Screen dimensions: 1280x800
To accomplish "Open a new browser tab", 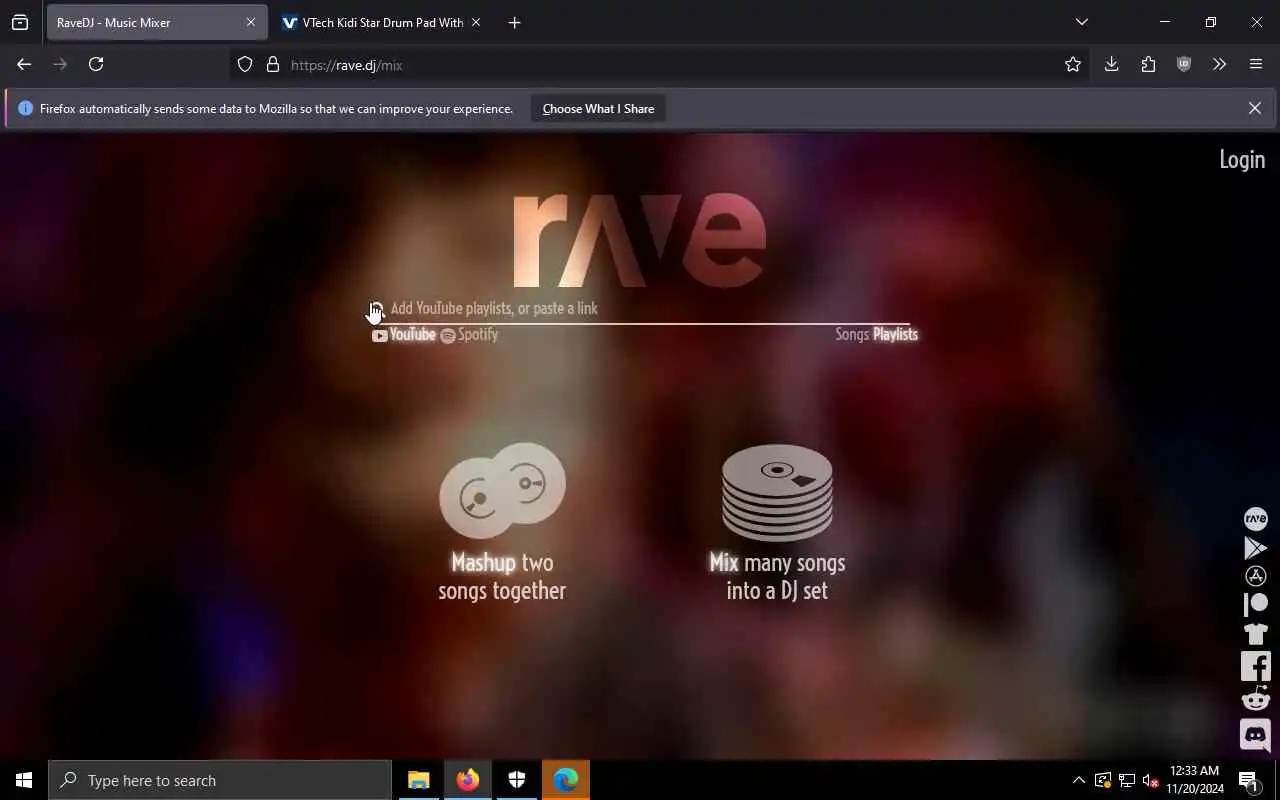I will [514, 22].
